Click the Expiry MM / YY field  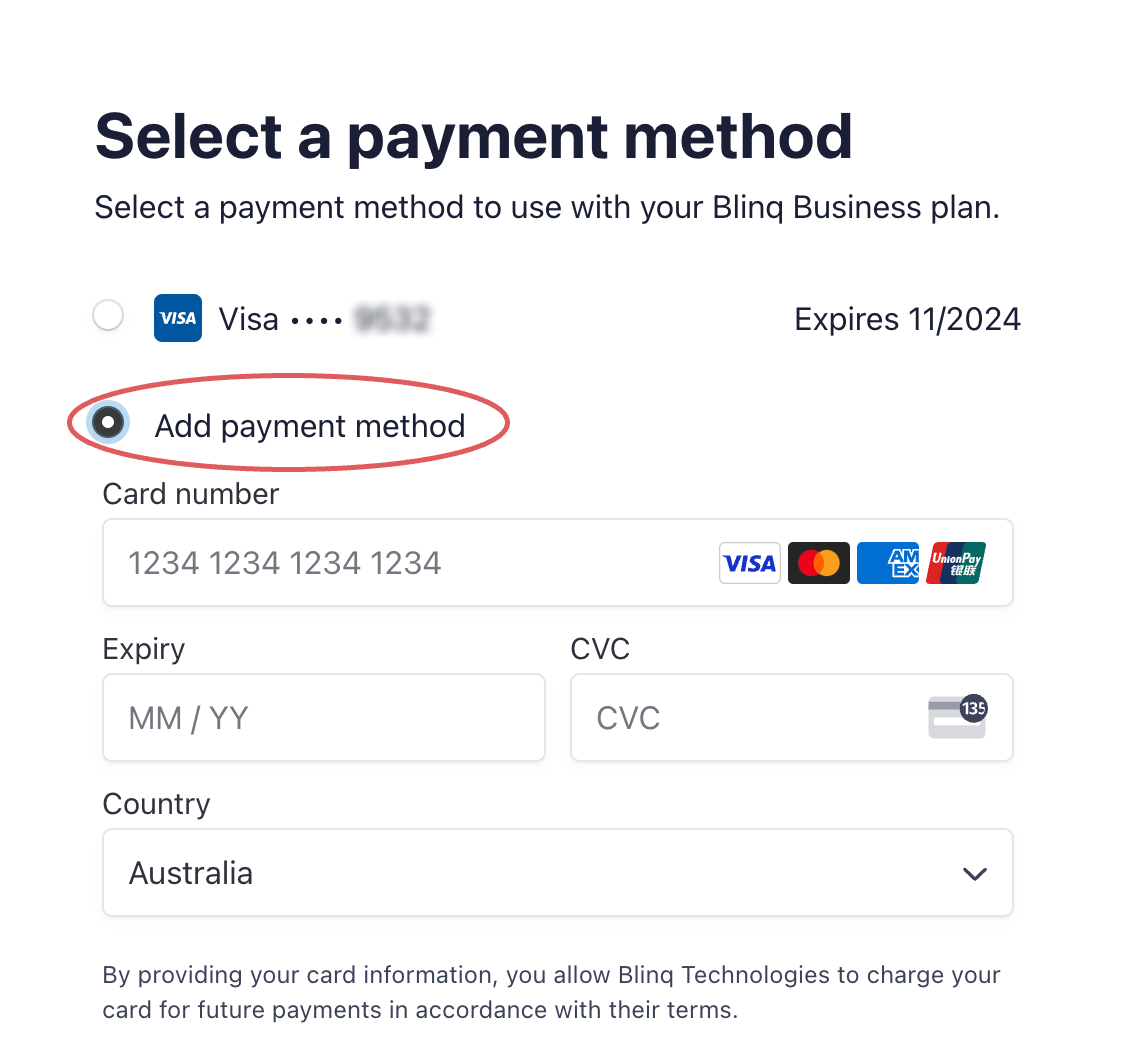[x=323, y=718]
